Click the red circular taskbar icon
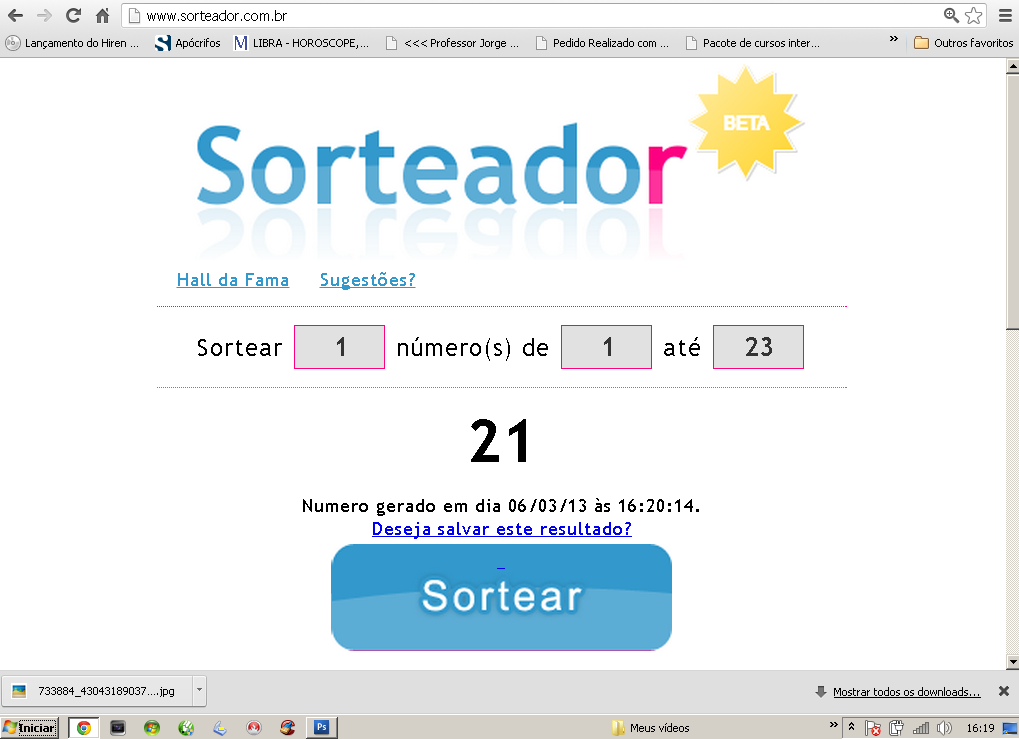This screenshot has width=1019, height=739. [x=253, y=728]
